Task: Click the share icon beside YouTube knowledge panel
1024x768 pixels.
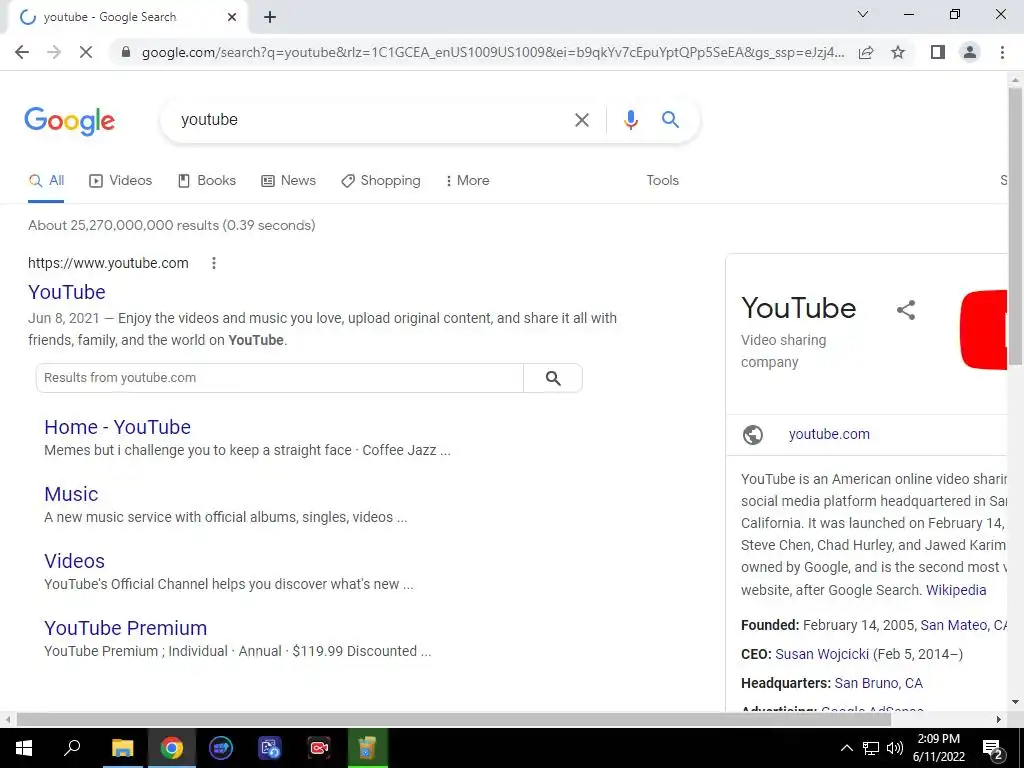Action: tap(906, 310)
